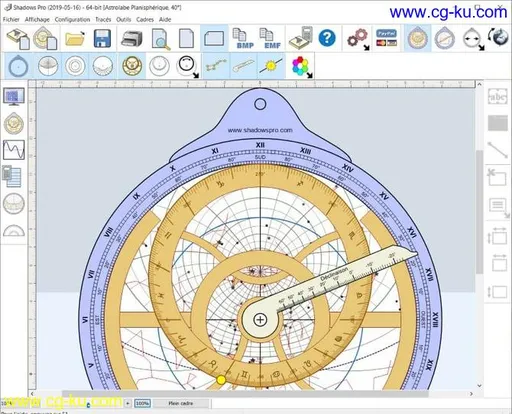Click the Plein cadre button
The image size is (512, 414).
(181, 404)
